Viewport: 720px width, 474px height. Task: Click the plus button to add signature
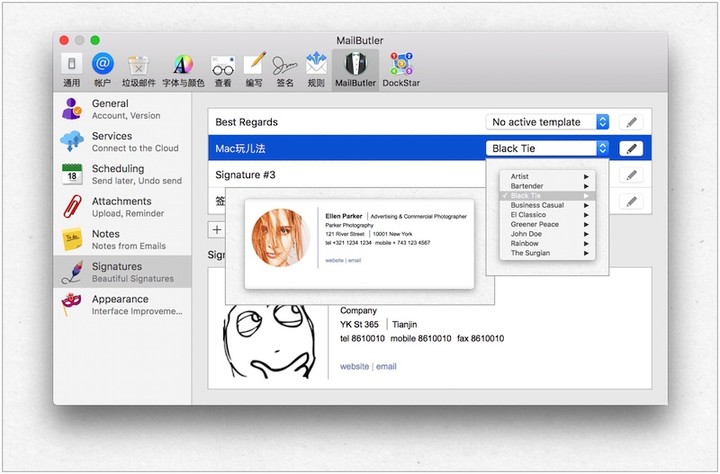coord(217,230)
